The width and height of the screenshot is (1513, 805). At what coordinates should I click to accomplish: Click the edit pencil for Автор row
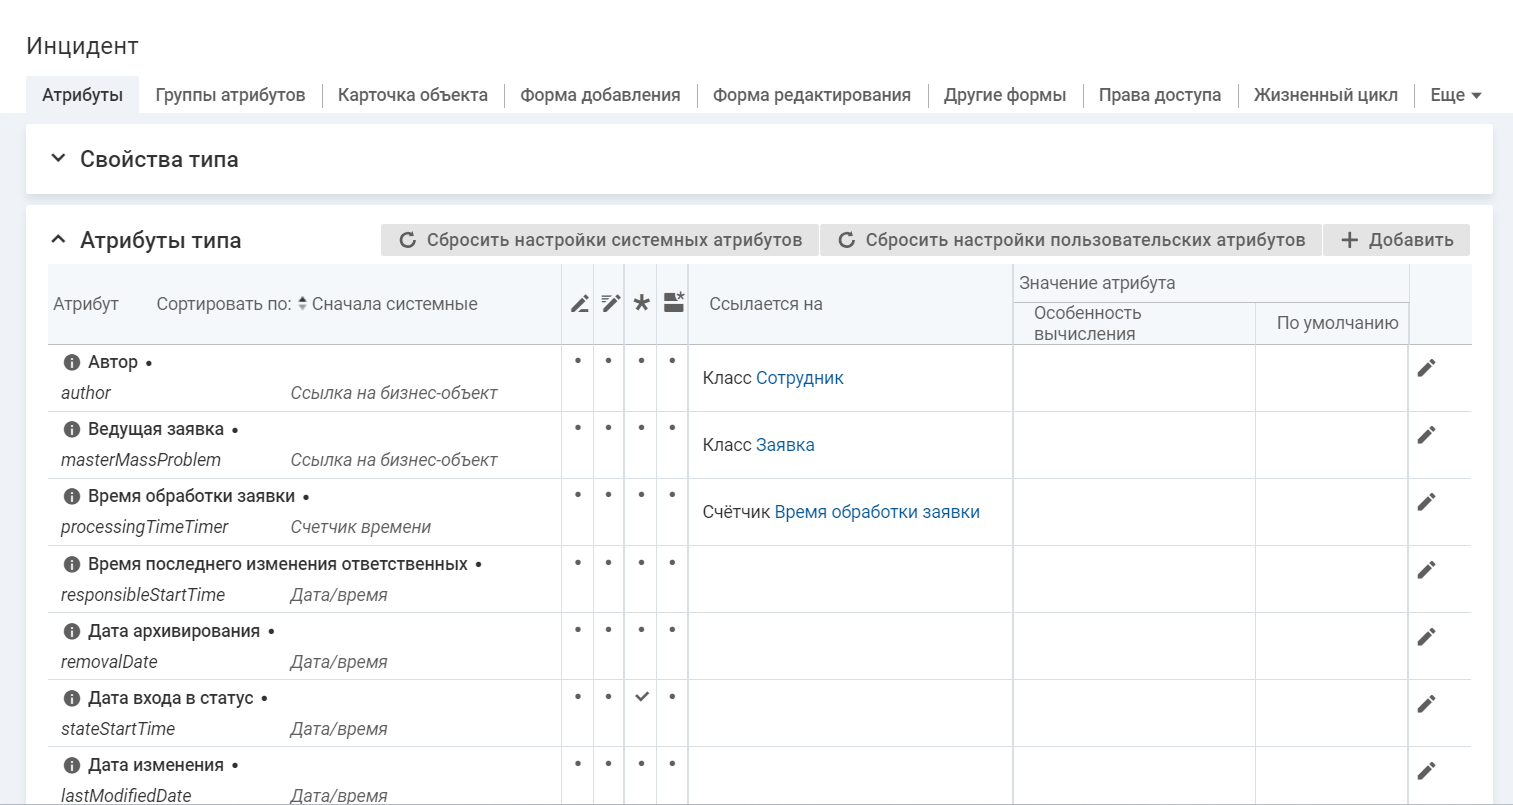coord(1426,368)
